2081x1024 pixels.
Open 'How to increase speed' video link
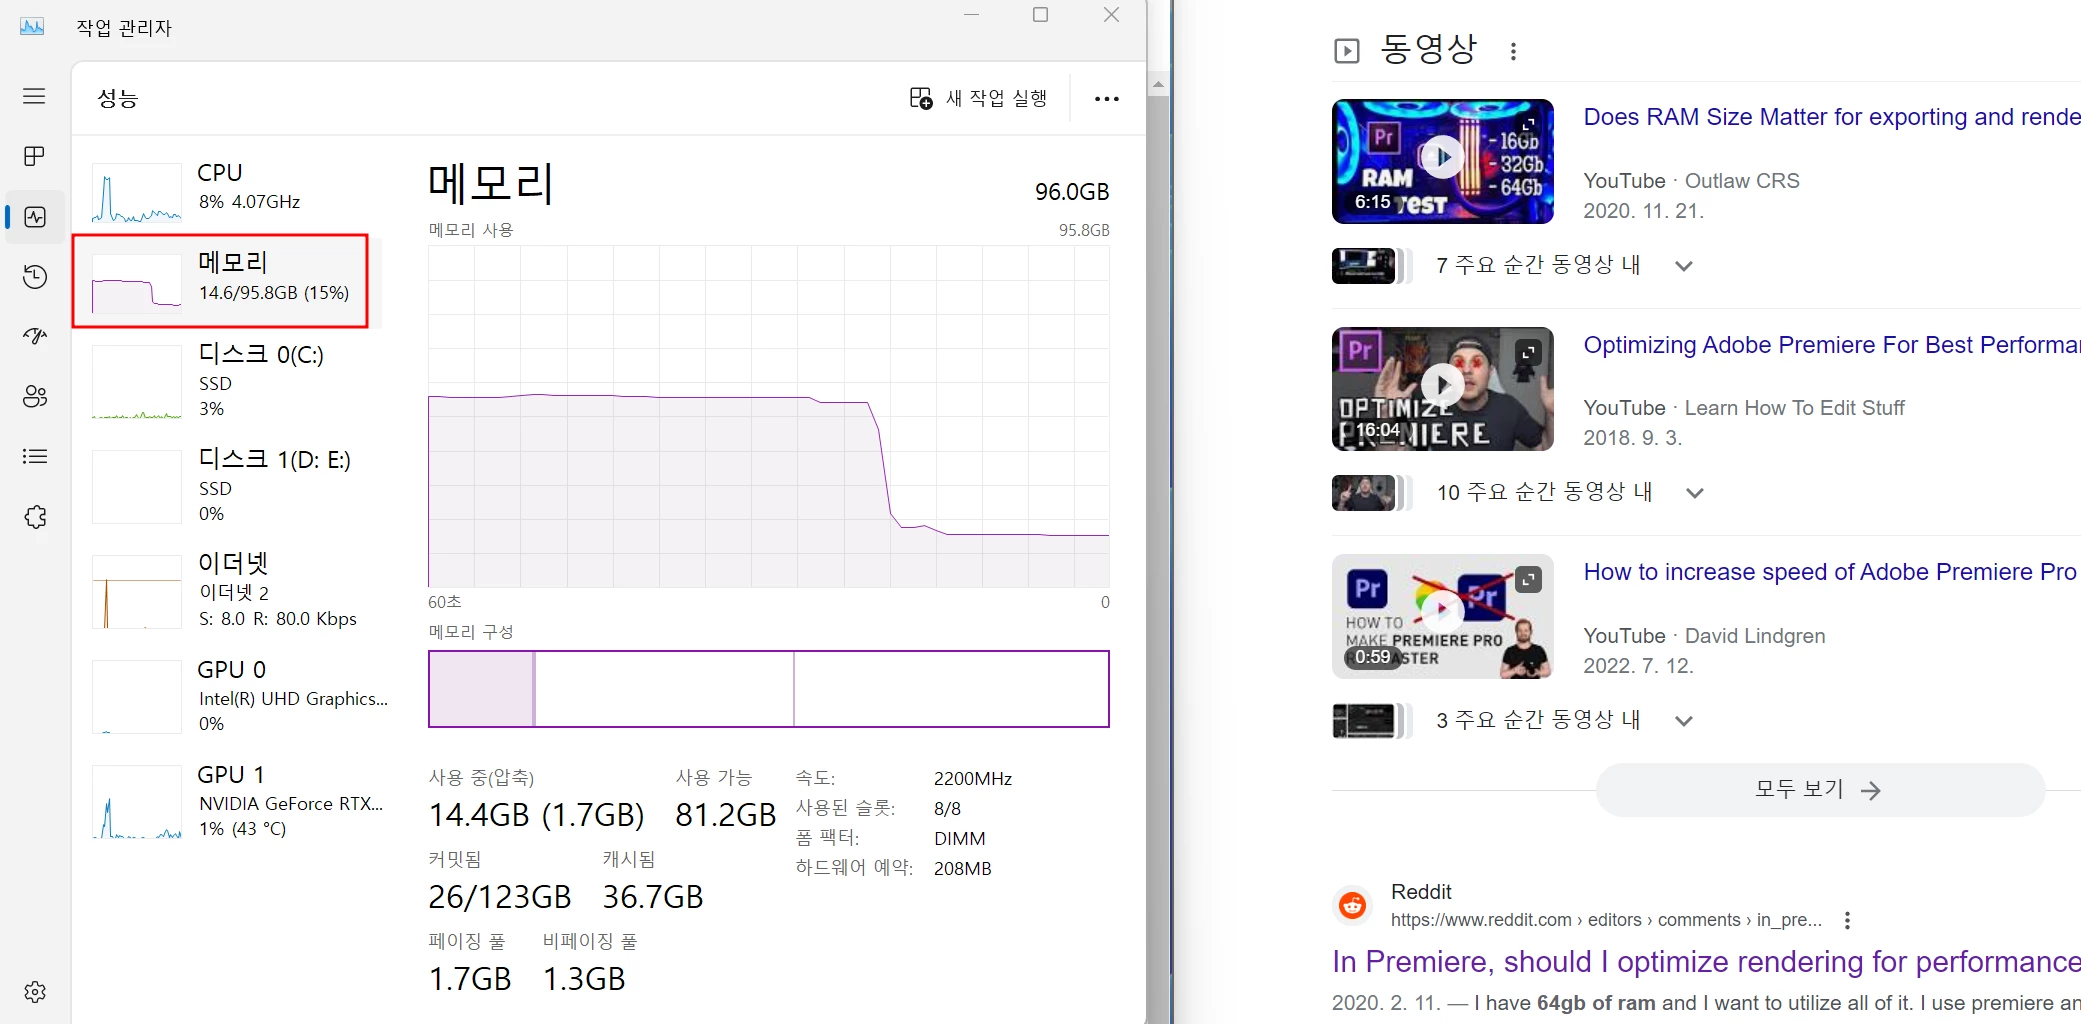pos(1830,572)
